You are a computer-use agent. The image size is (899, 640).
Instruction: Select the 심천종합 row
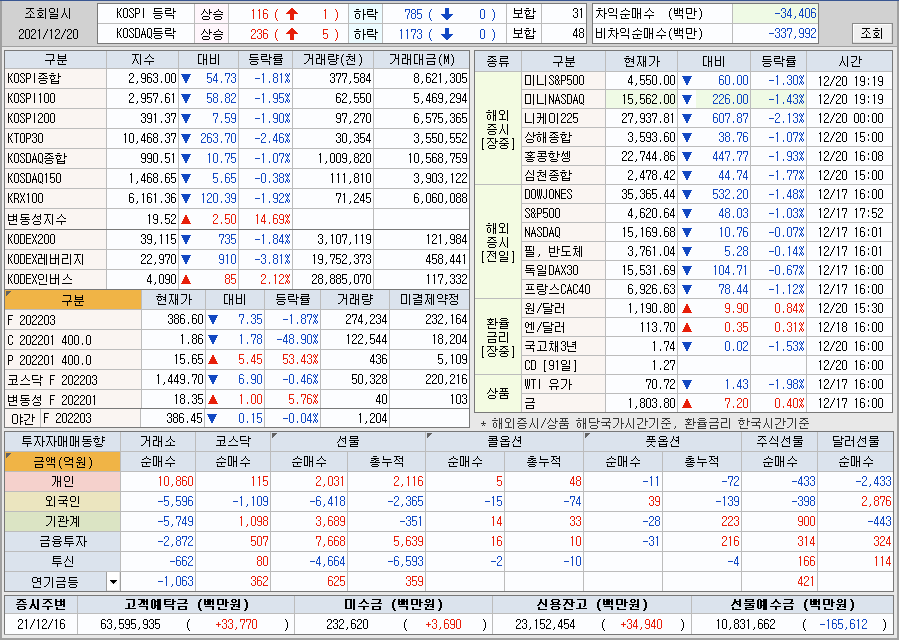707,175
